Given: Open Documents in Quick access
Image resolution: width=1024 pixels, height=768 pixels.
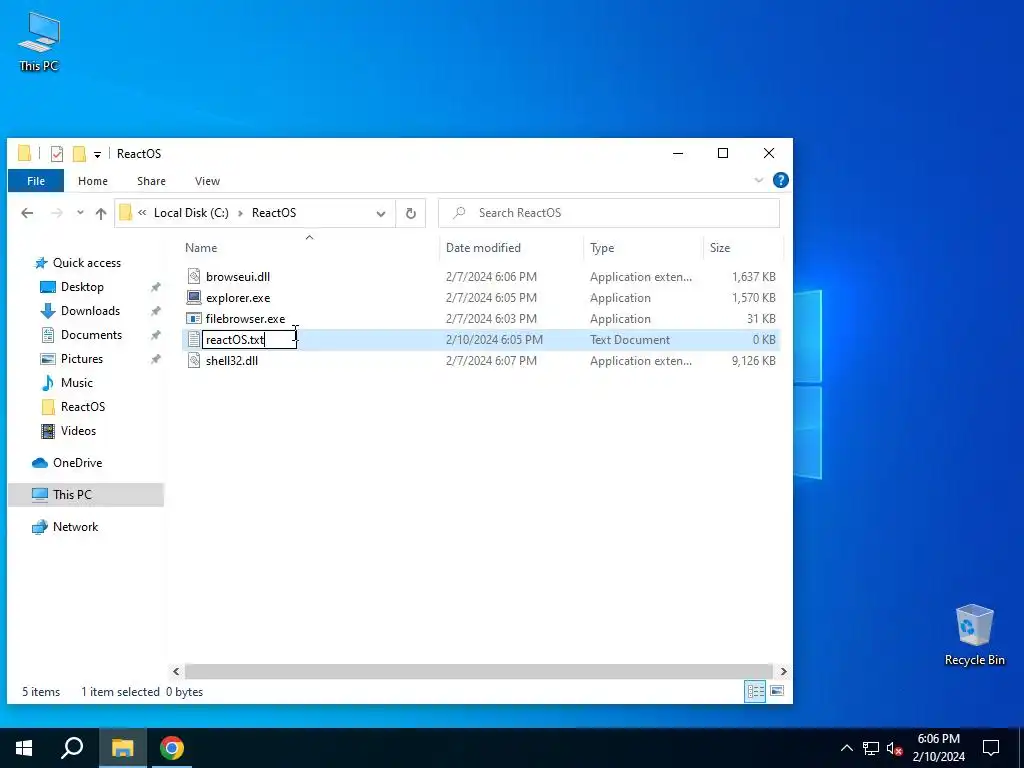Looking at the screenshot, I should (x=91, y=335).
